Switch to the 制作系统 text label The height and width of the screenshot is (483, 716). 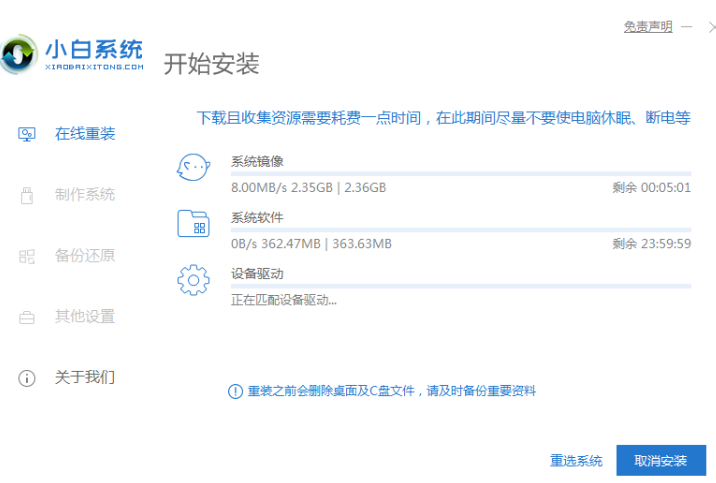[x=85, y=195]
